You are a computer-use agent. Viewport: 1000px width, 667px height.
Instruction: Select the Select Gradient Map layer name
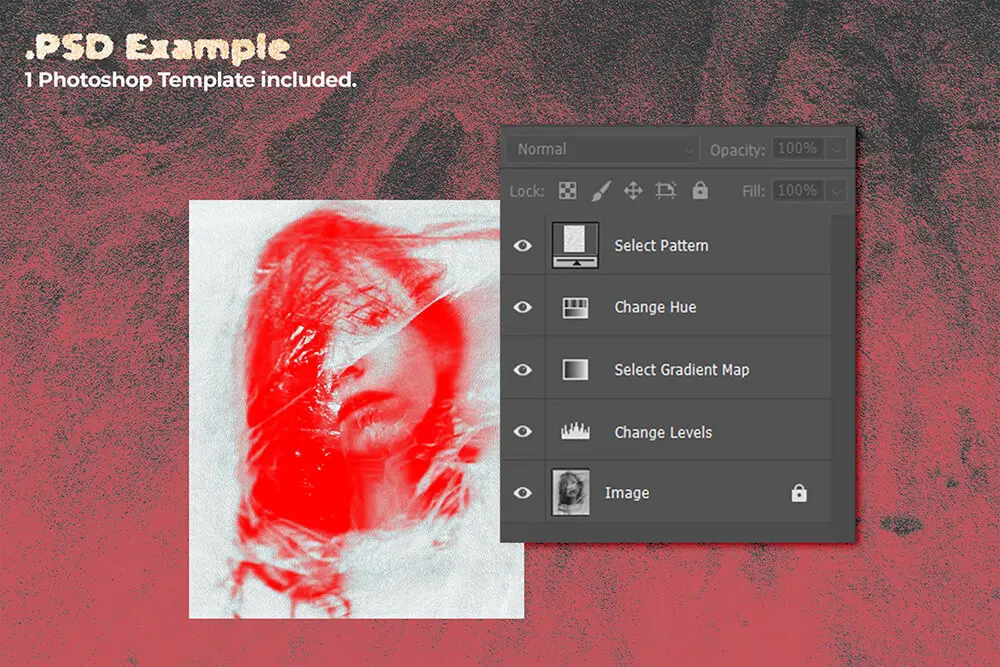click(681, 370)
